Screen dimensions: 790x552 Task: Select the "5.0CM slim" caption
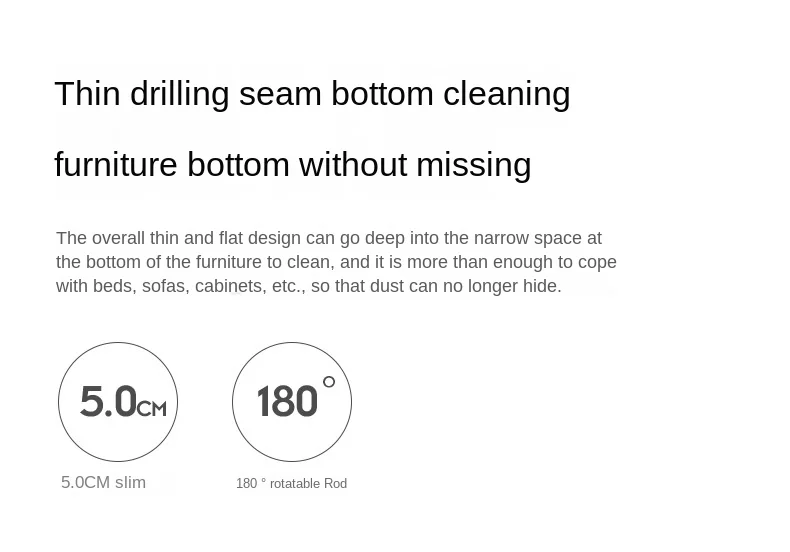tap(103, 482)
